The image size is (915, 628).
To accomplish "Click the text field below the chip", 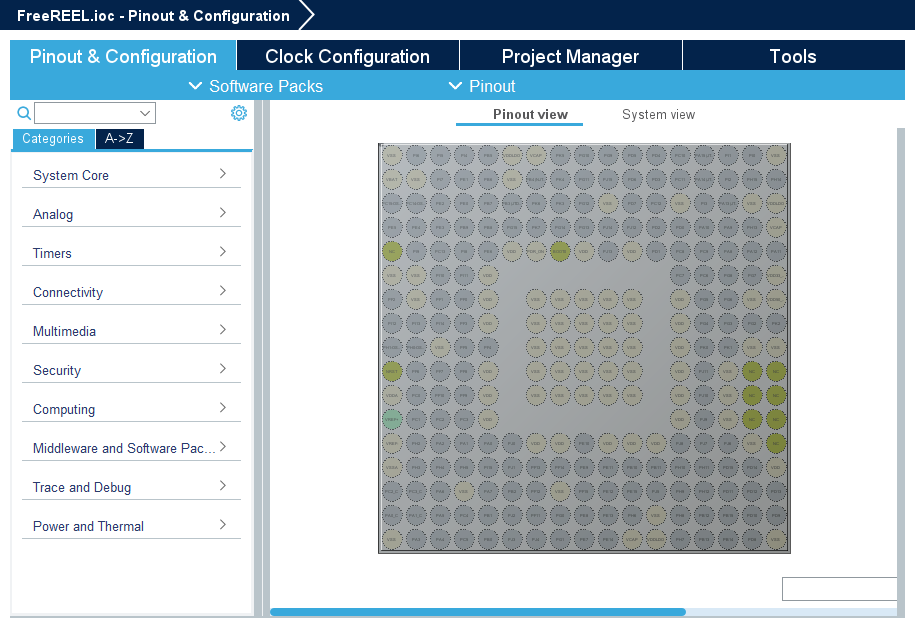I will click(x=840, y=589).
